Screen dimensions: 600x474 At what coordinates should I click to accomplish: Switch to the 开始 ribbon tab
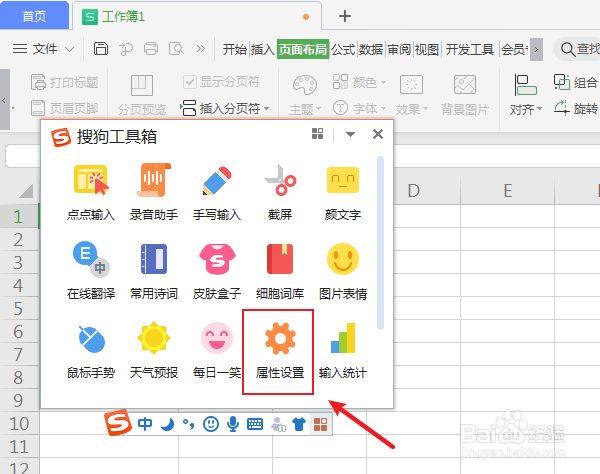pyautogui.click(x=235, y=49)
